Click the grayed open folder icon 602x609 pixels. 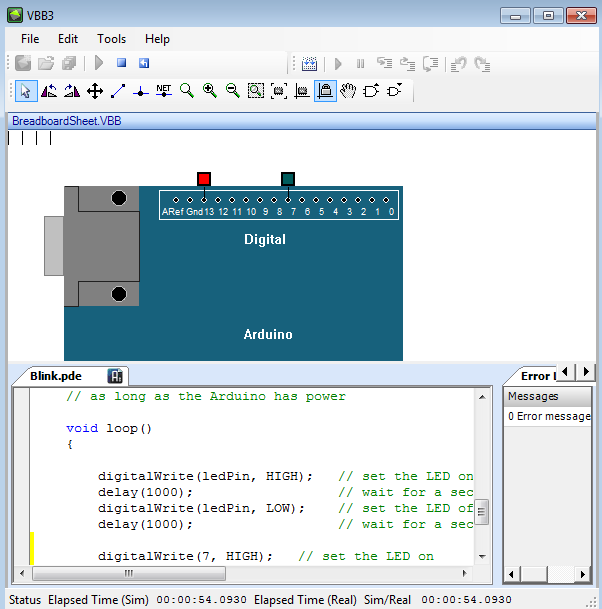46,63
